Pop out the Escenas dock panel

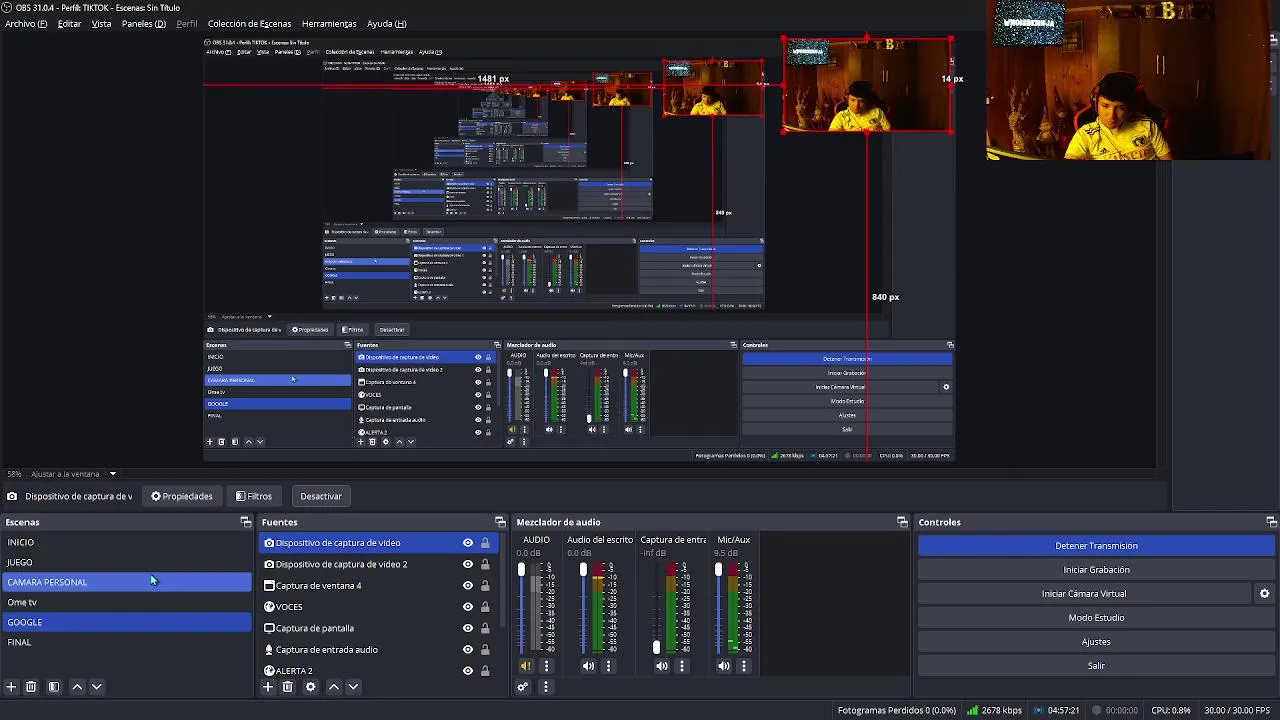pos(246,522)
